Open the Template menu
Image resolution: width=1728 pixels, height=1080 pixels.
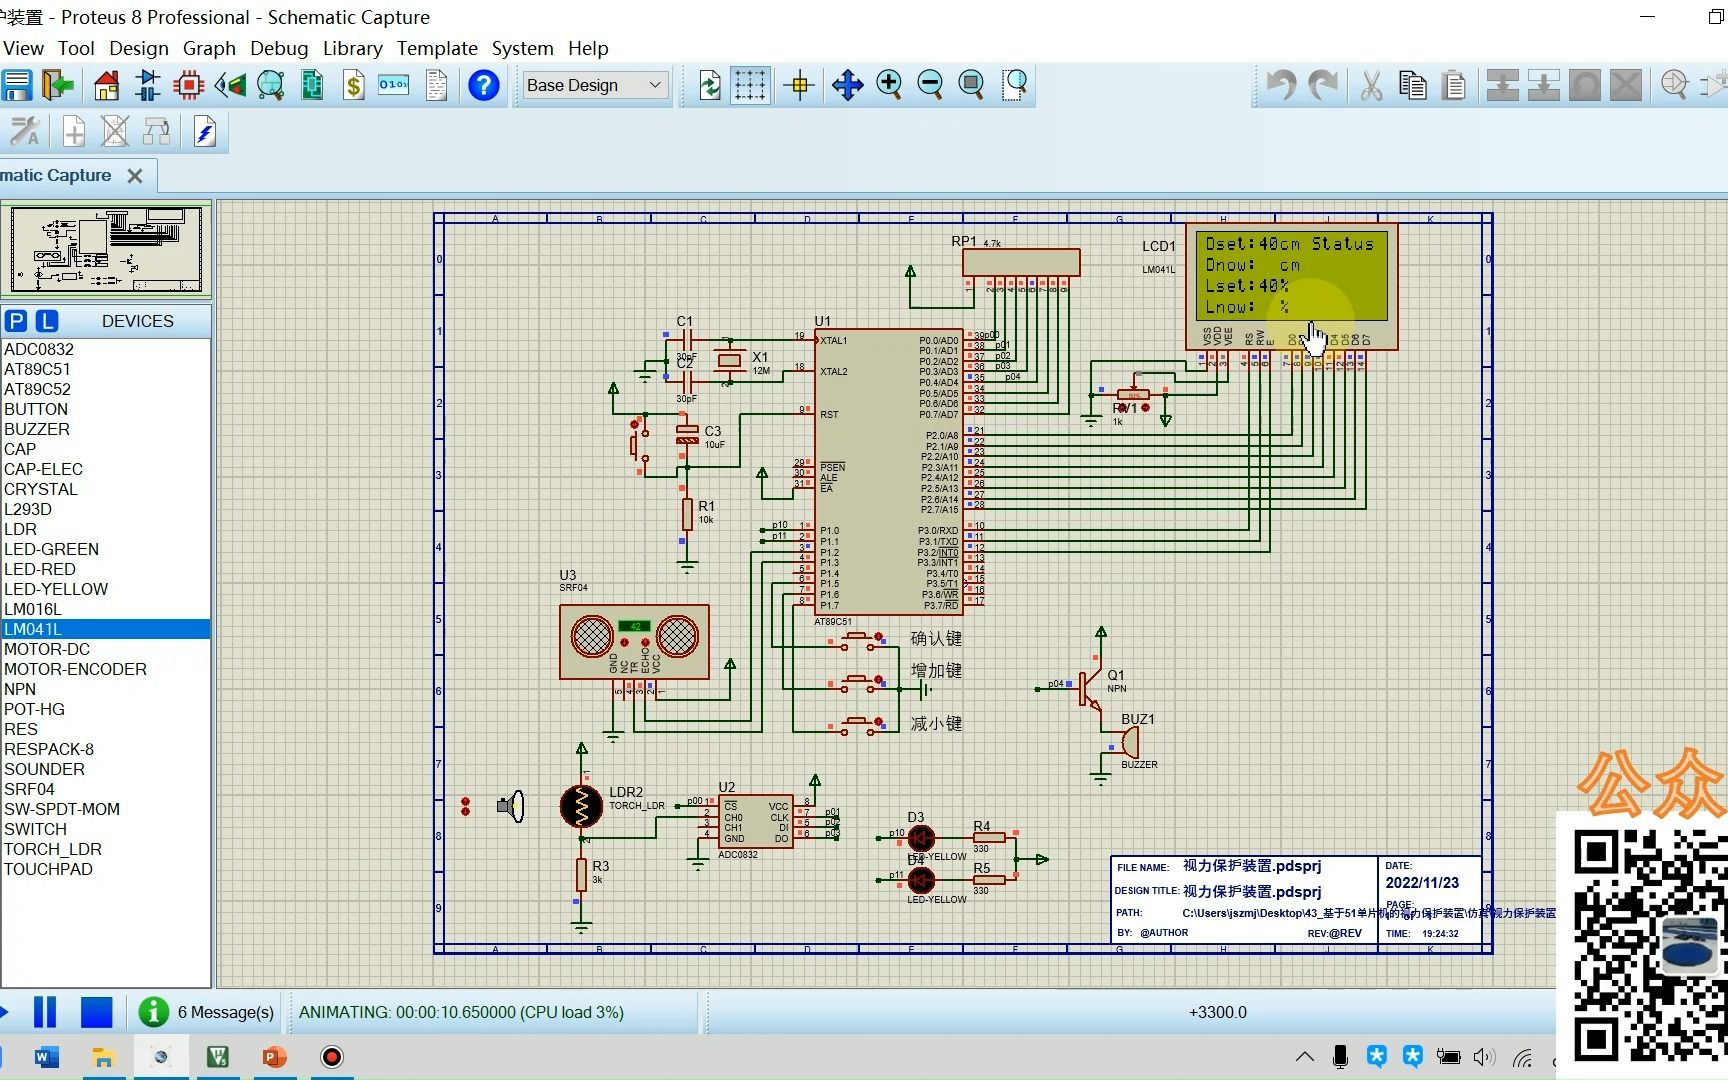tap(437, 48)
